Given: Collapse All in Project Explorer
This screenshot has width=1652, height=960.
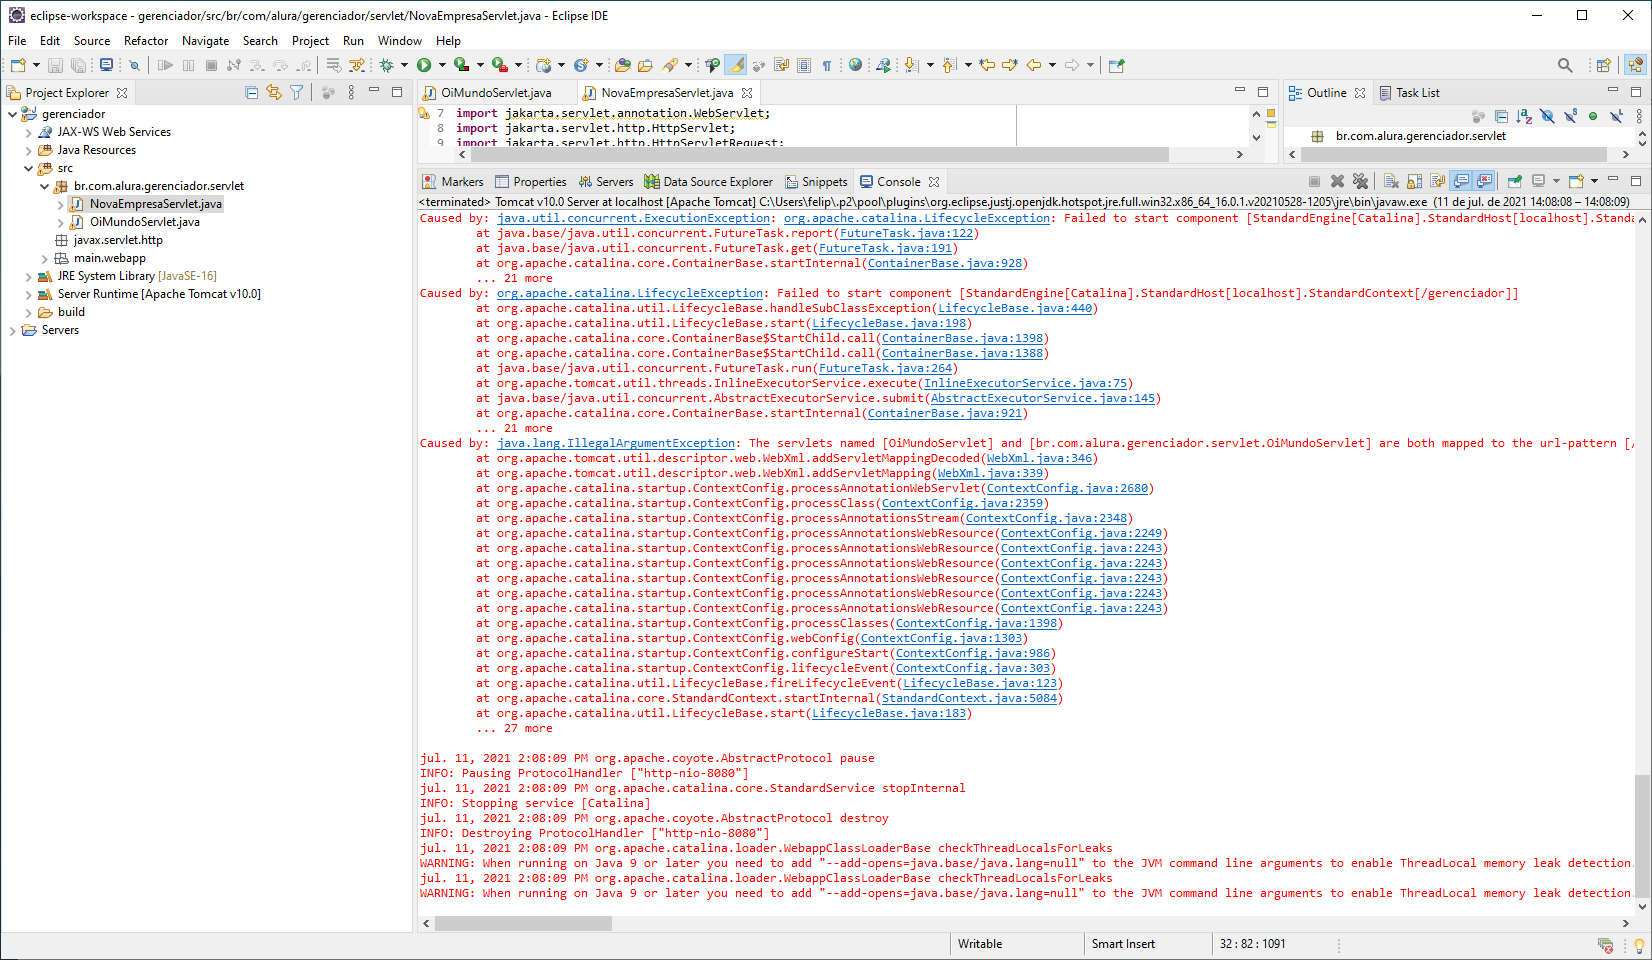Looking at the screenshot, I should click(251, 92).
